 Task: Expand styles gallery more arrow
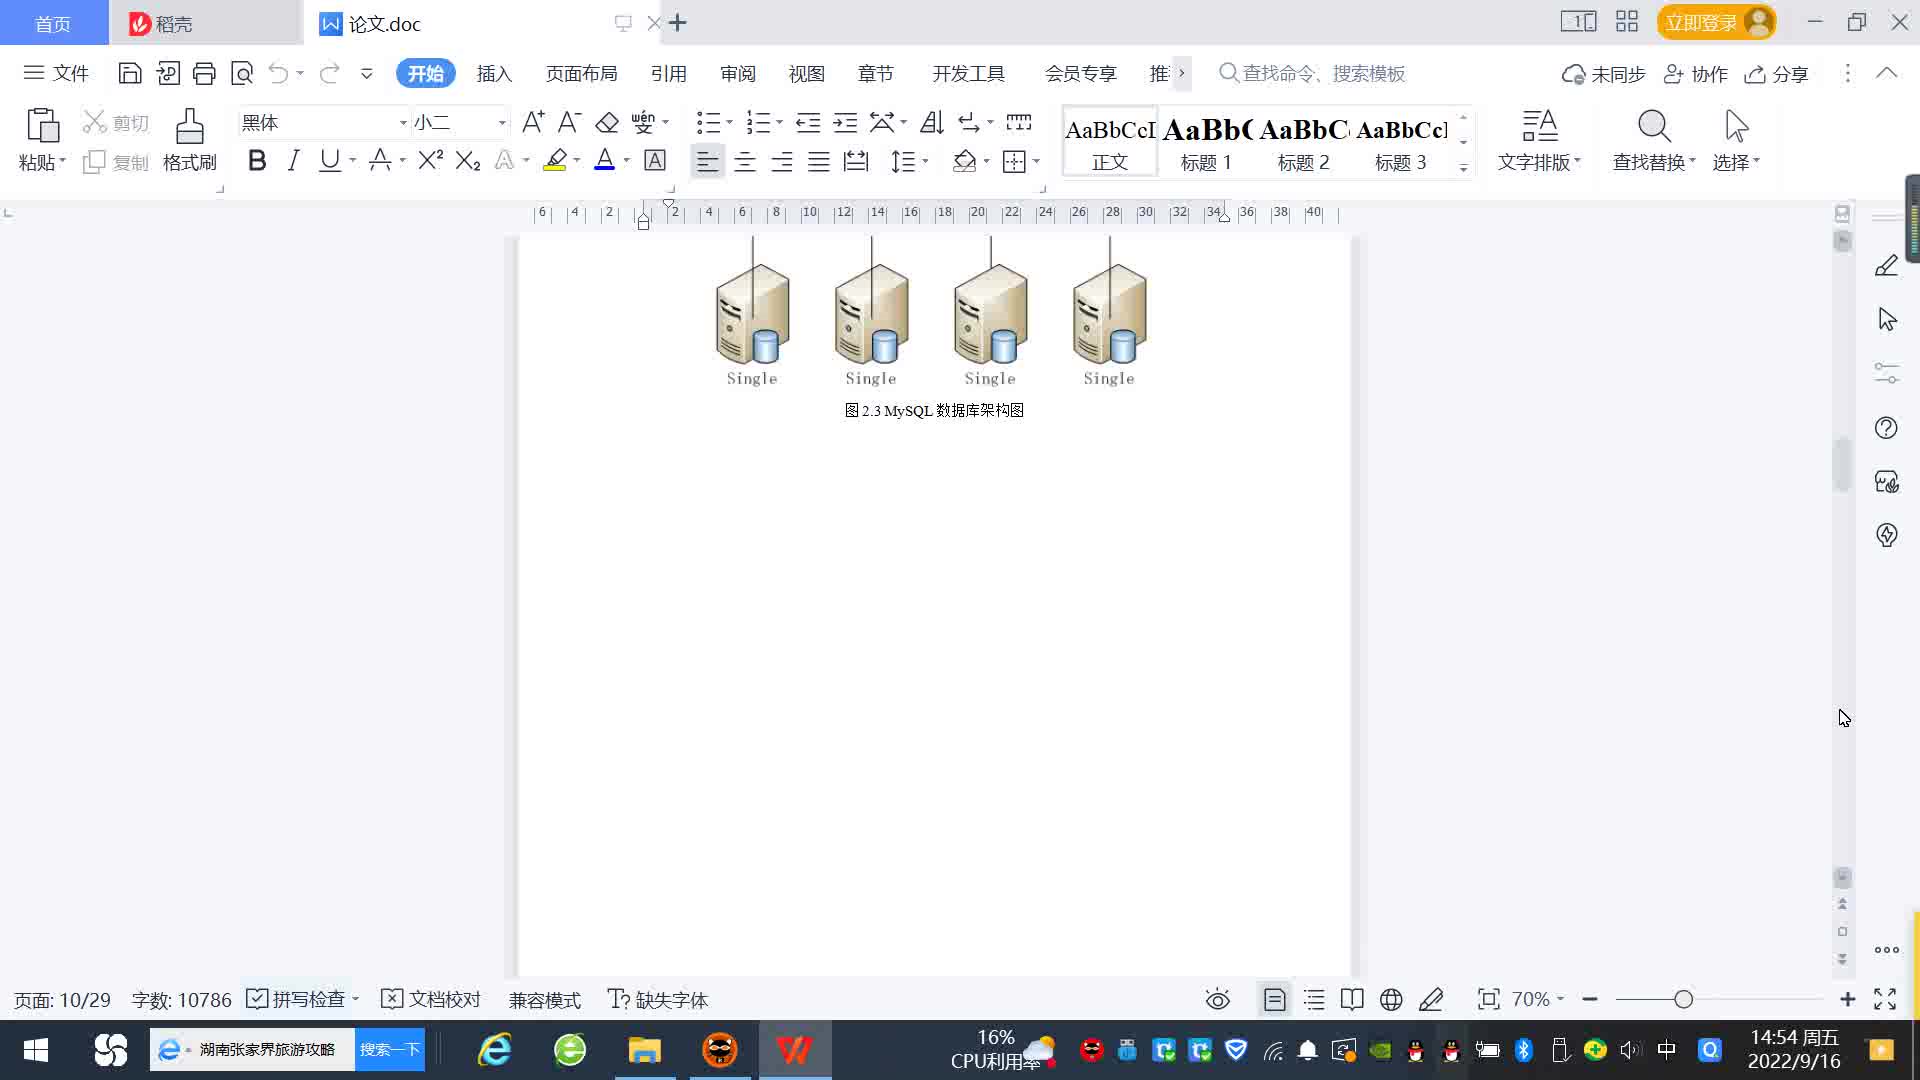[x=1463, y=167]
